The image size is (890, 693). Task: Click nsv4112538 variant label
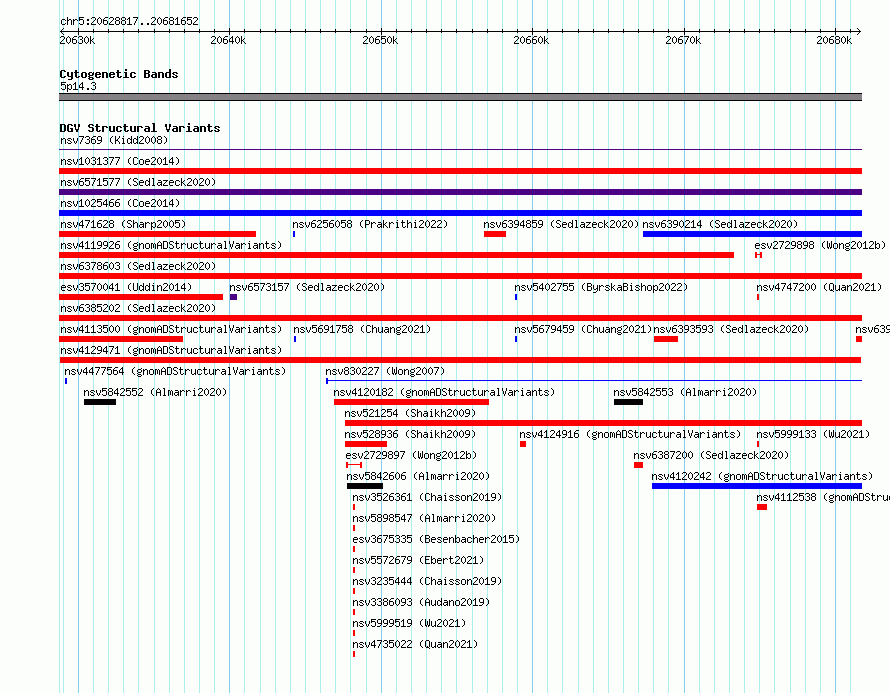click(823, 497)
